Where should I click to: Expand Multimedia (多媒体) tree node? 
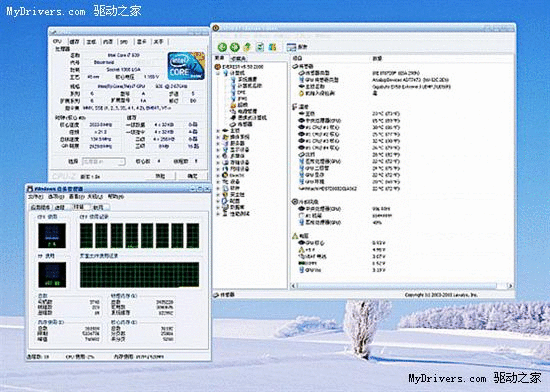click(x=218, y=156)
